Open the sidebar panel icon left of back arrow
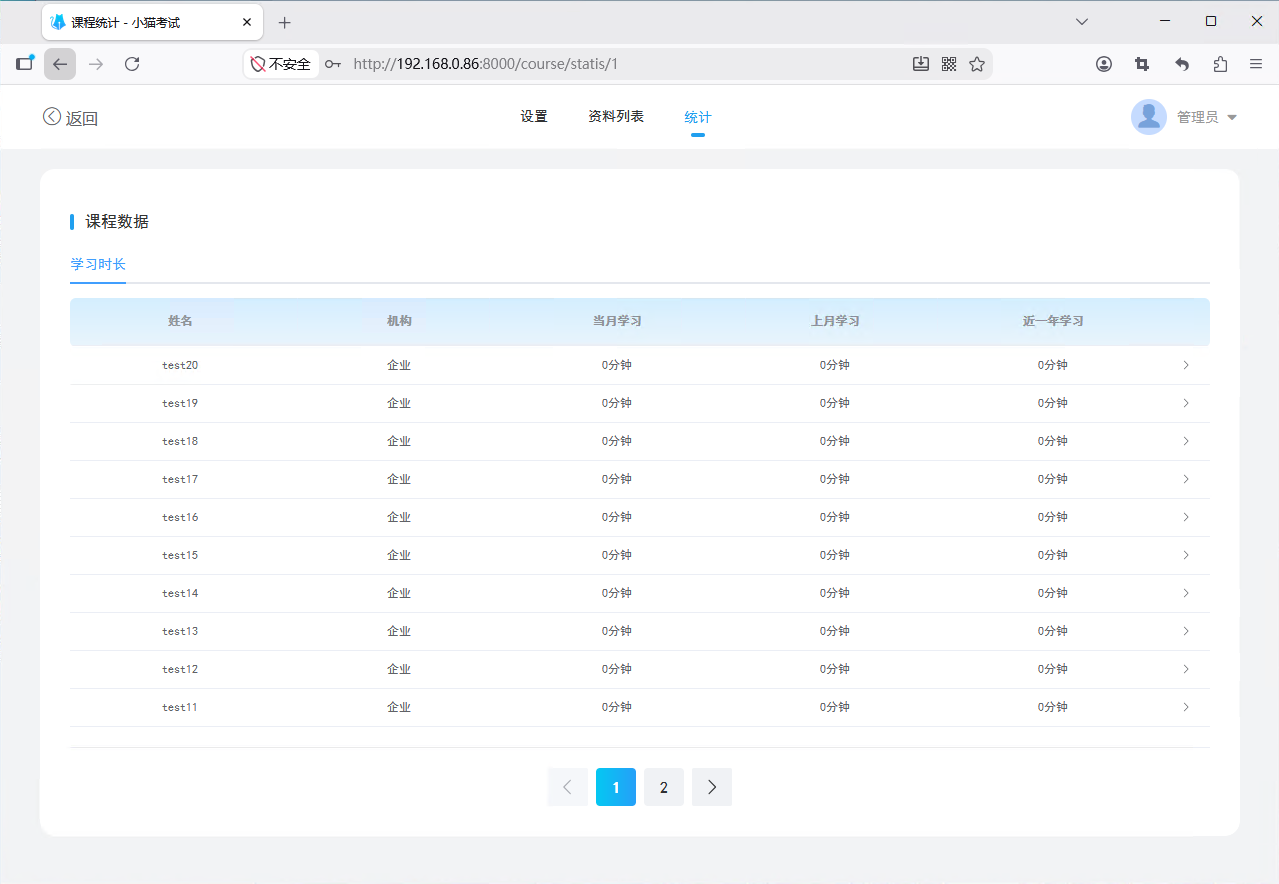This screenshot has height=884, width=1279. pyautogui.click(x=25, y=64)
